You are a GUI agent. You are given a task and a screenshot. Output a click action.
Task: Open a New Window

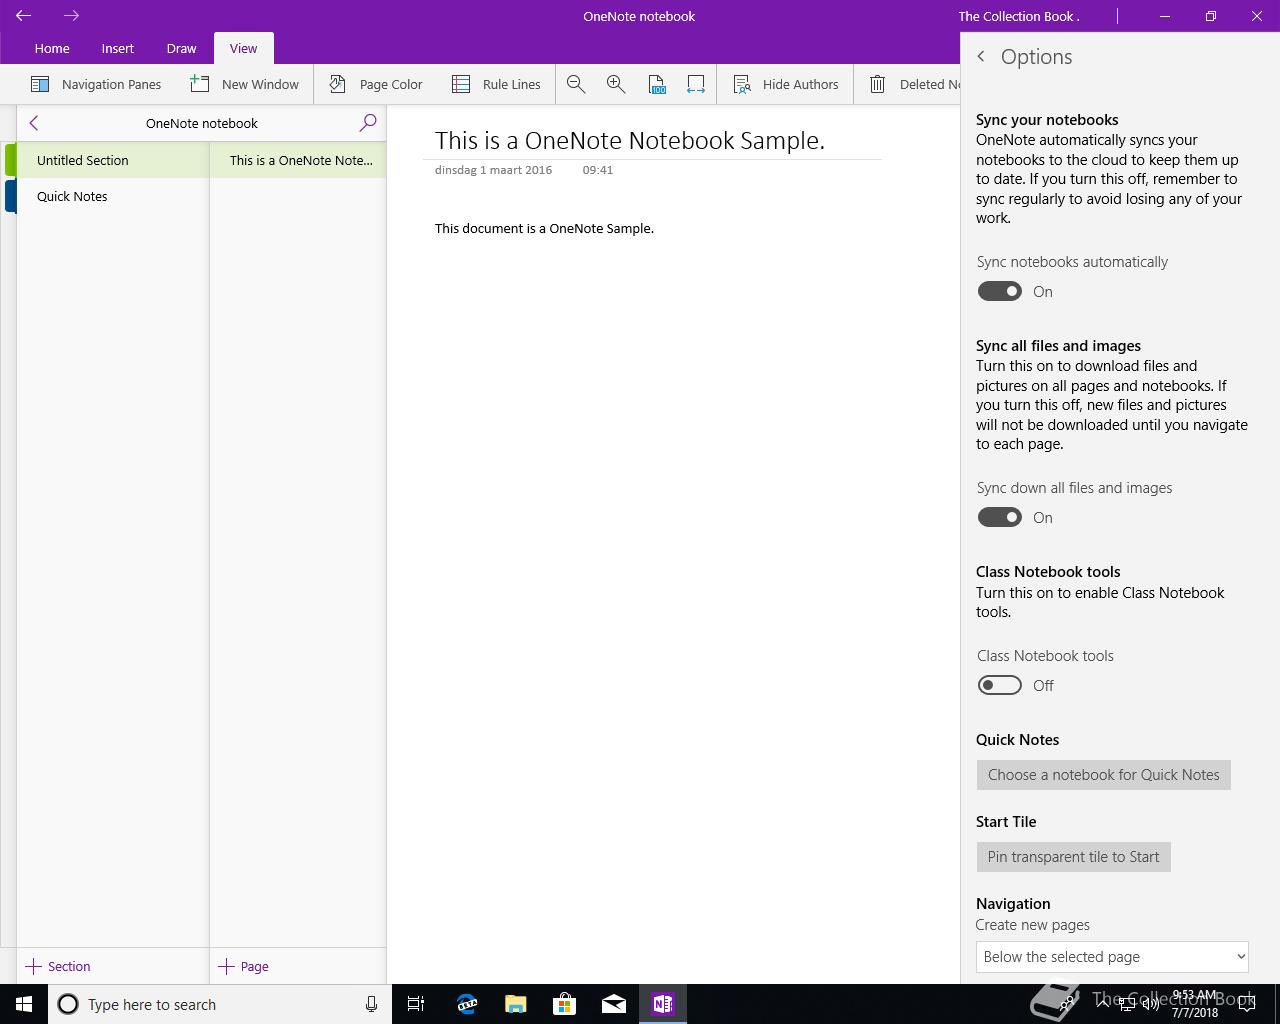point(245,84)
